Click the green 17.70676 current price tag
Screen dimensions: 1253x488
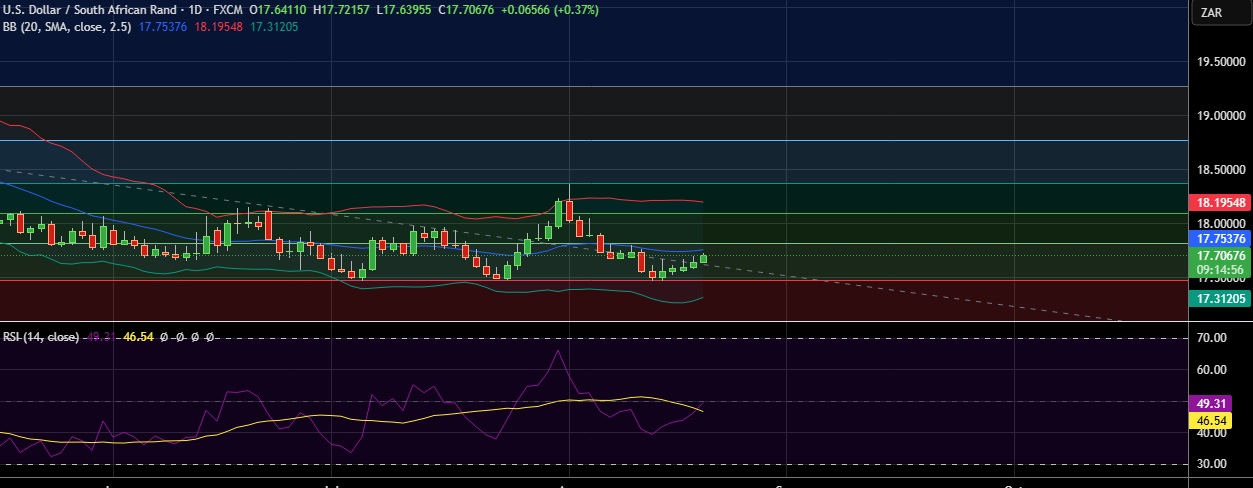click(1220, 256)
